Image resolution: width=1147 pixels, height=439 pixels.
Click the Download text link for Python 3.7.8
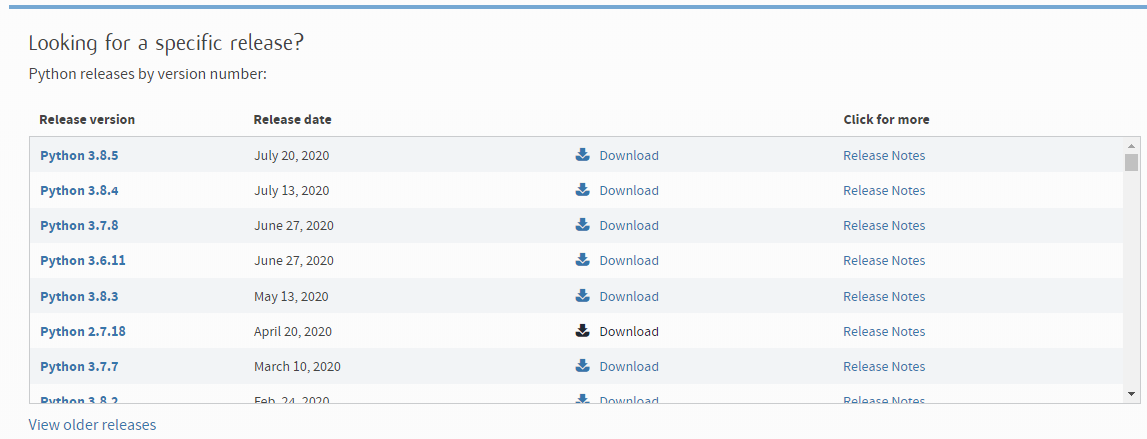[629, 226]
